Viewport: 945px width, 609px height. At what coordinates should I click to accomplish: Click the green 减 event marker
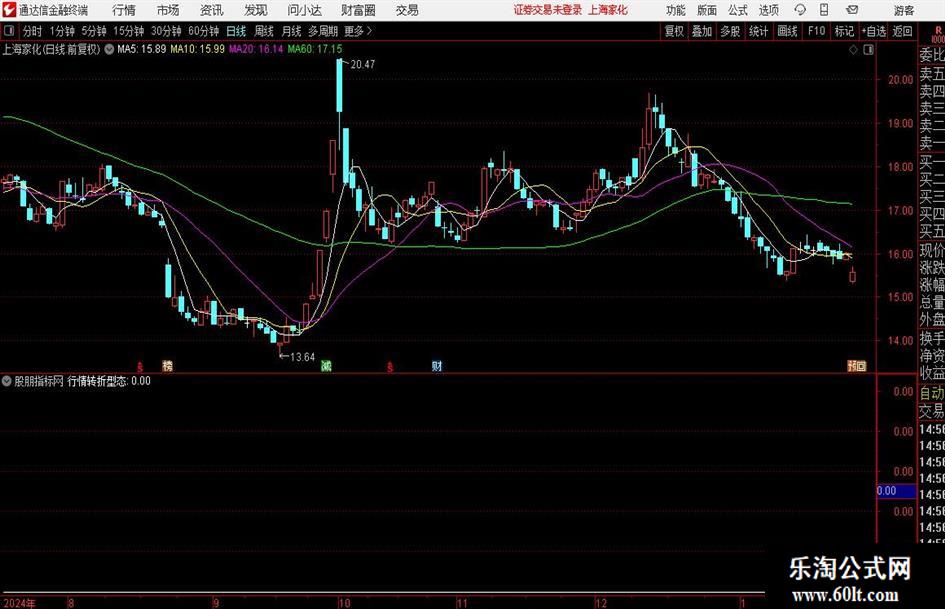click(326, 365)
